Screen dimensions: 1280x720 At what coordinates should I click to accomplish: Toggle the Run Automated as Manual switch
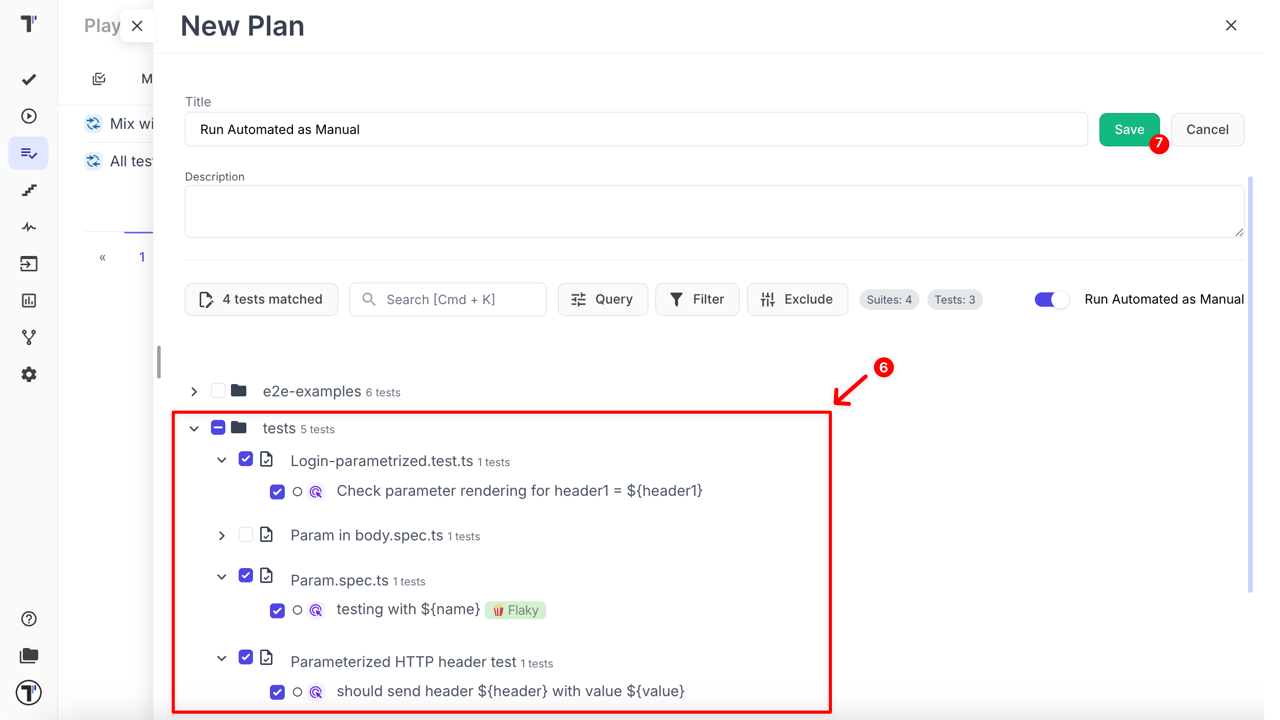1051,299
